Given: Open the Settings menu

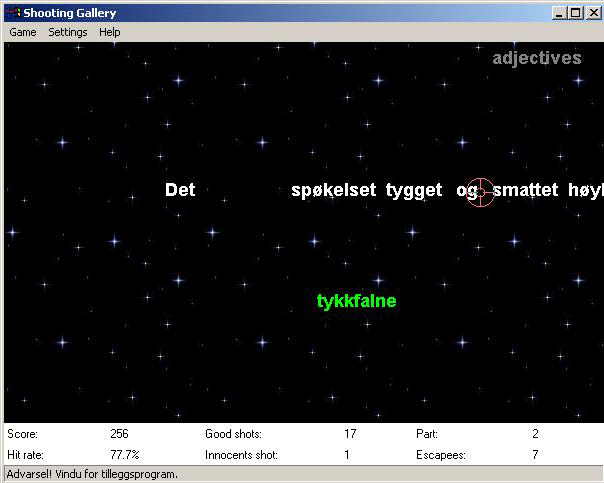Looking at the screenshot, I should pos(68,32).
